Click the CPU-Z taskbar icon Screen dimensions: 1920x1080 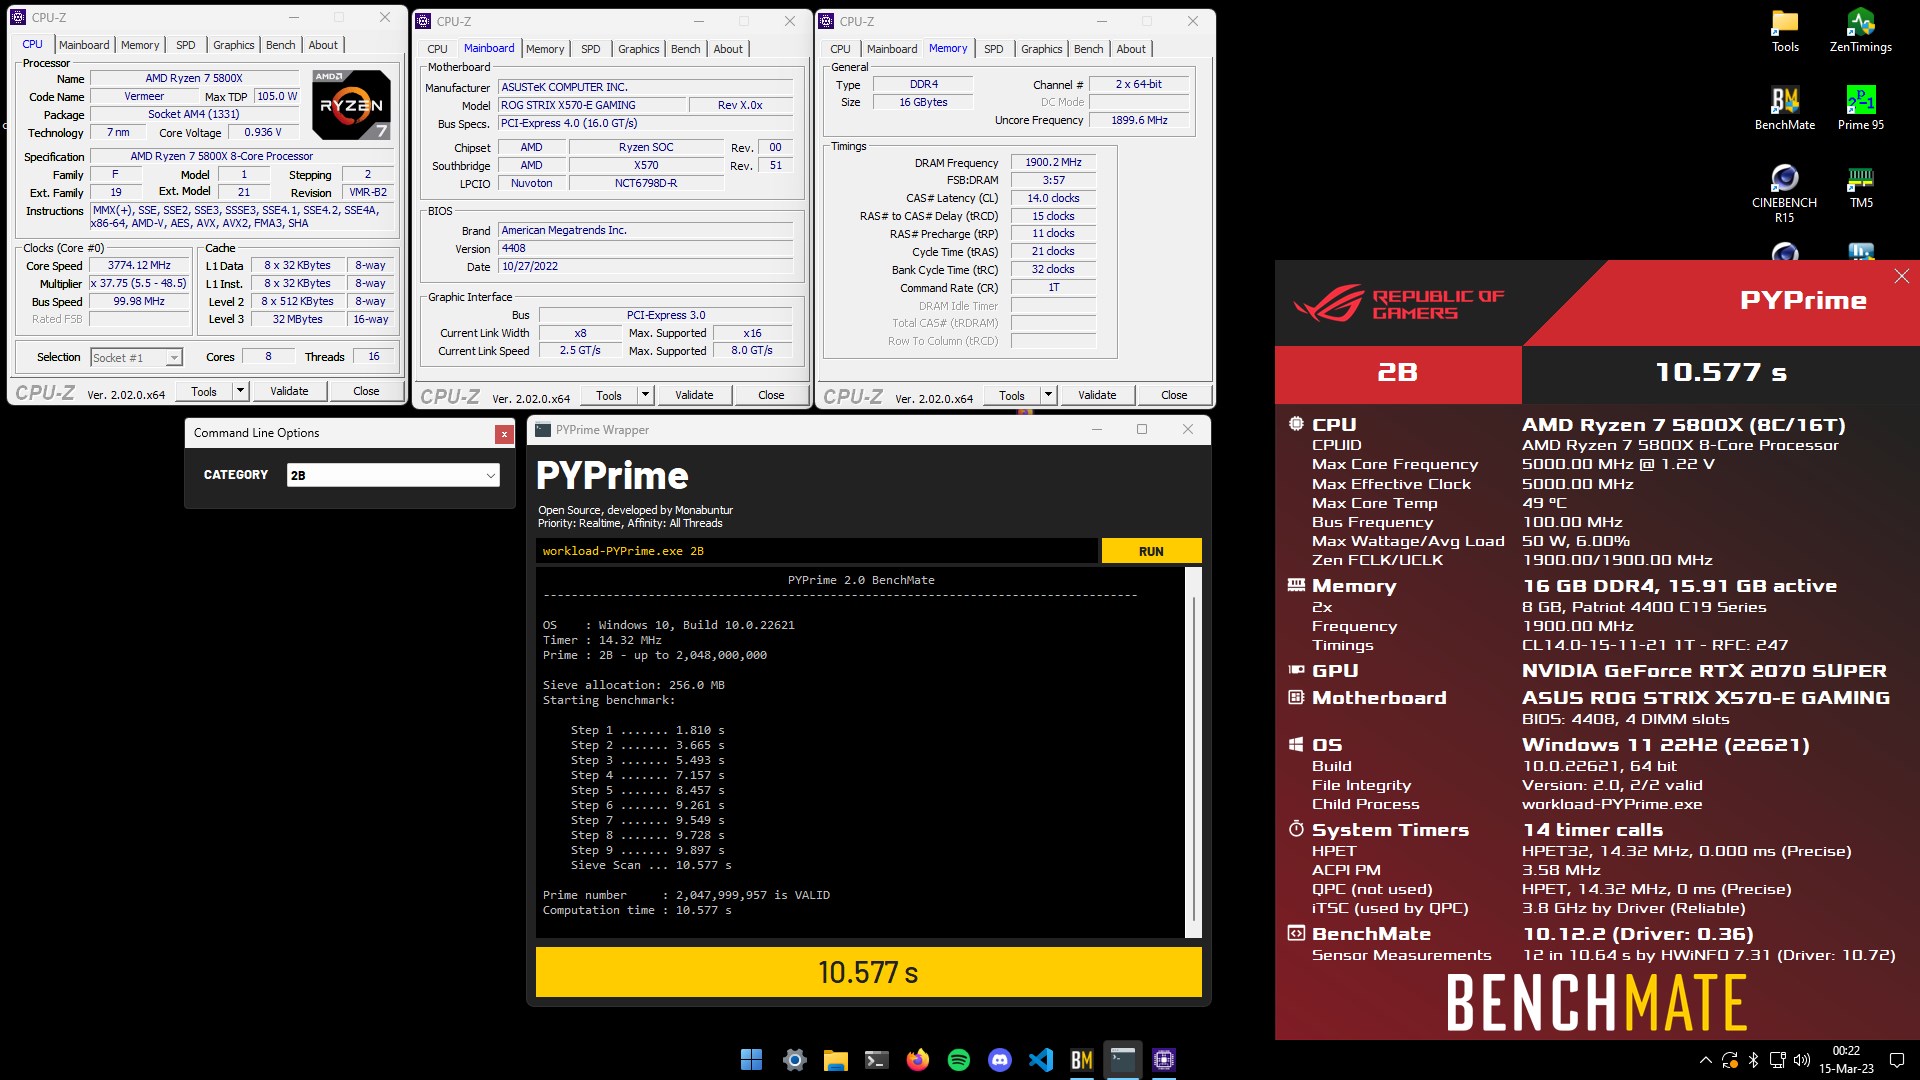(x=1164, y=1060)
